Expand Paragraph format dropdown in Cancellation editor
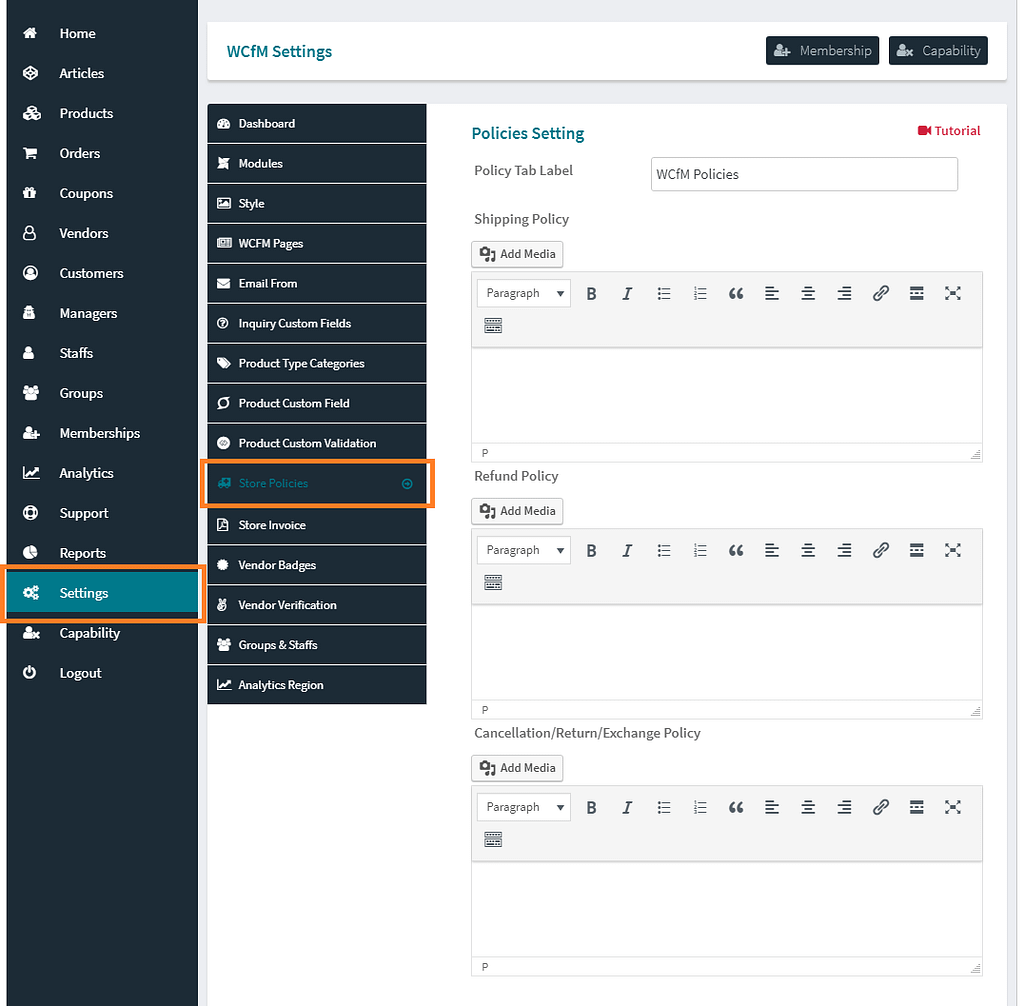1024x1006 pixels. point(524,807)
